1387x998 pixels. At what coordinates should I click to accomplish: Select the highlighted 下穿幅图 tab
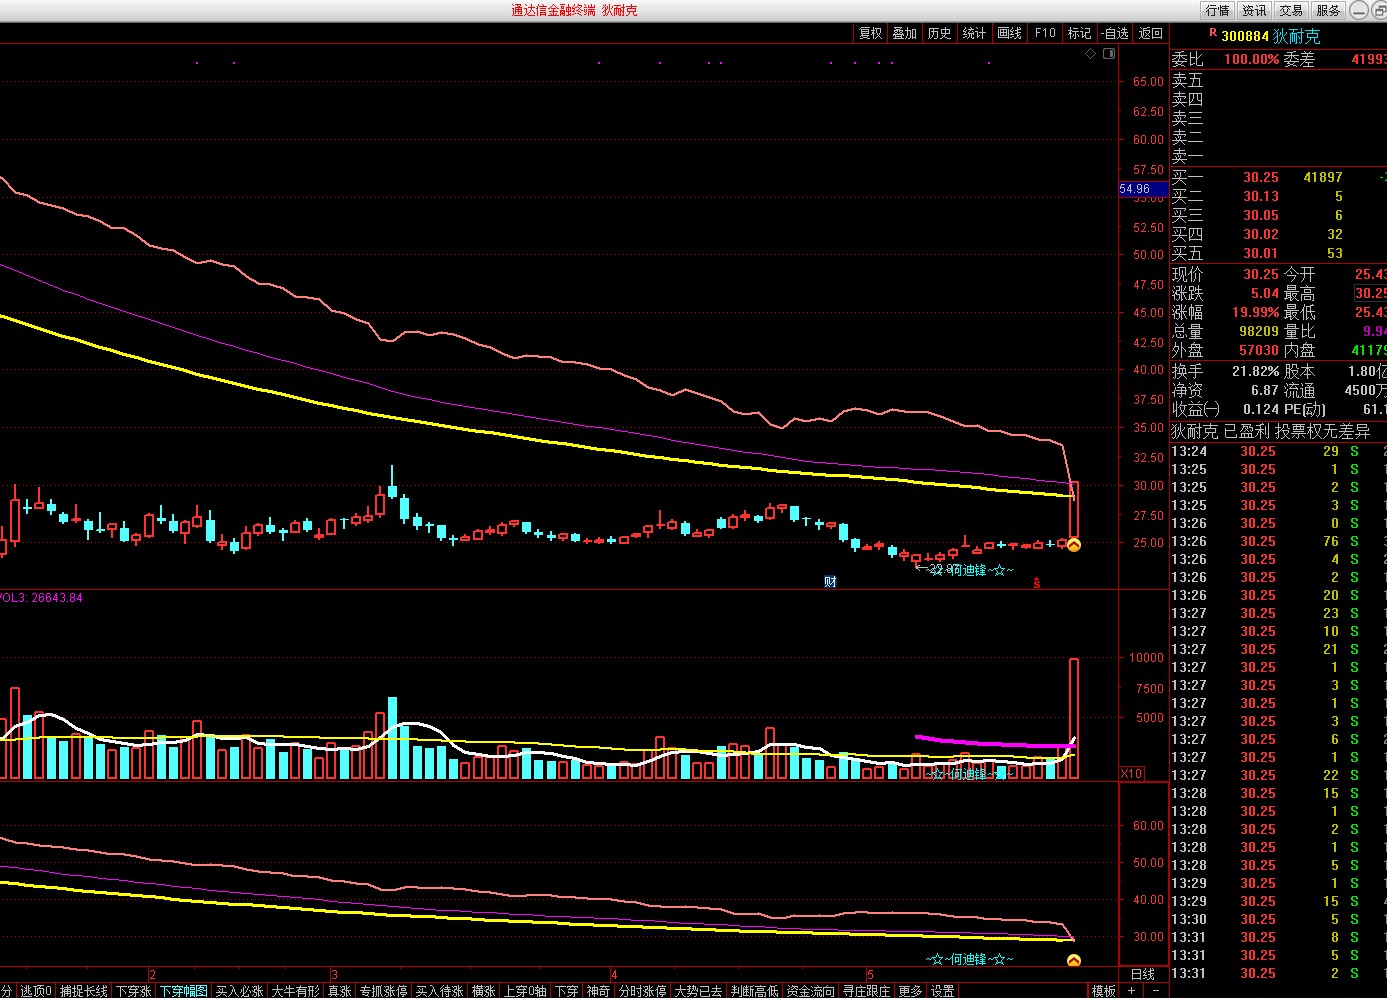point(184,991)
